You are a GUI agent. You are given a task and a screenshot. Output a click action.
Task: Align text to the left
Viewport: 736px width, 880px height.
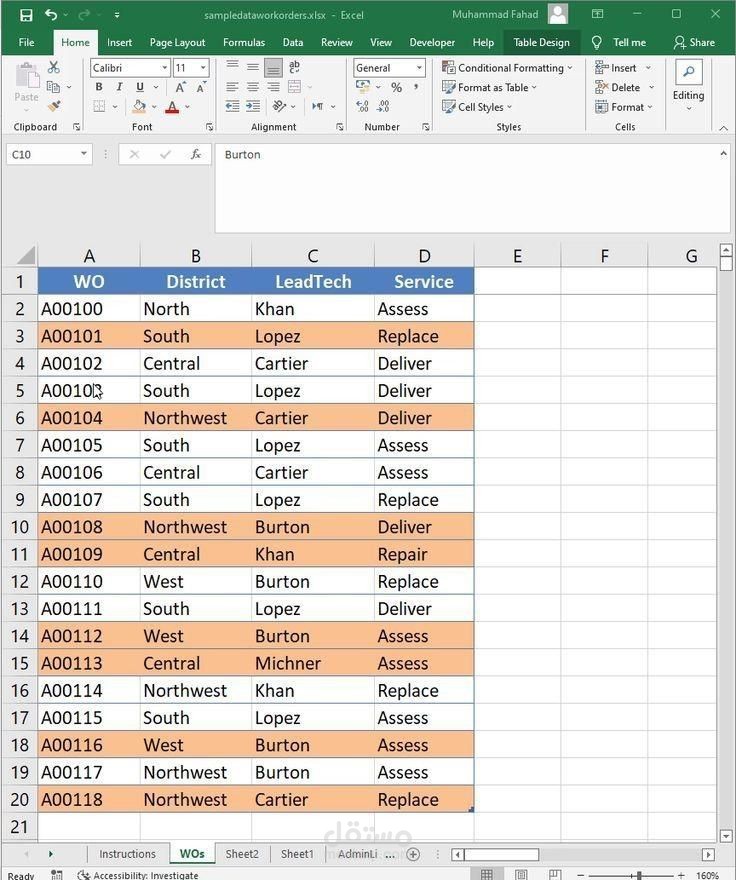232,87
